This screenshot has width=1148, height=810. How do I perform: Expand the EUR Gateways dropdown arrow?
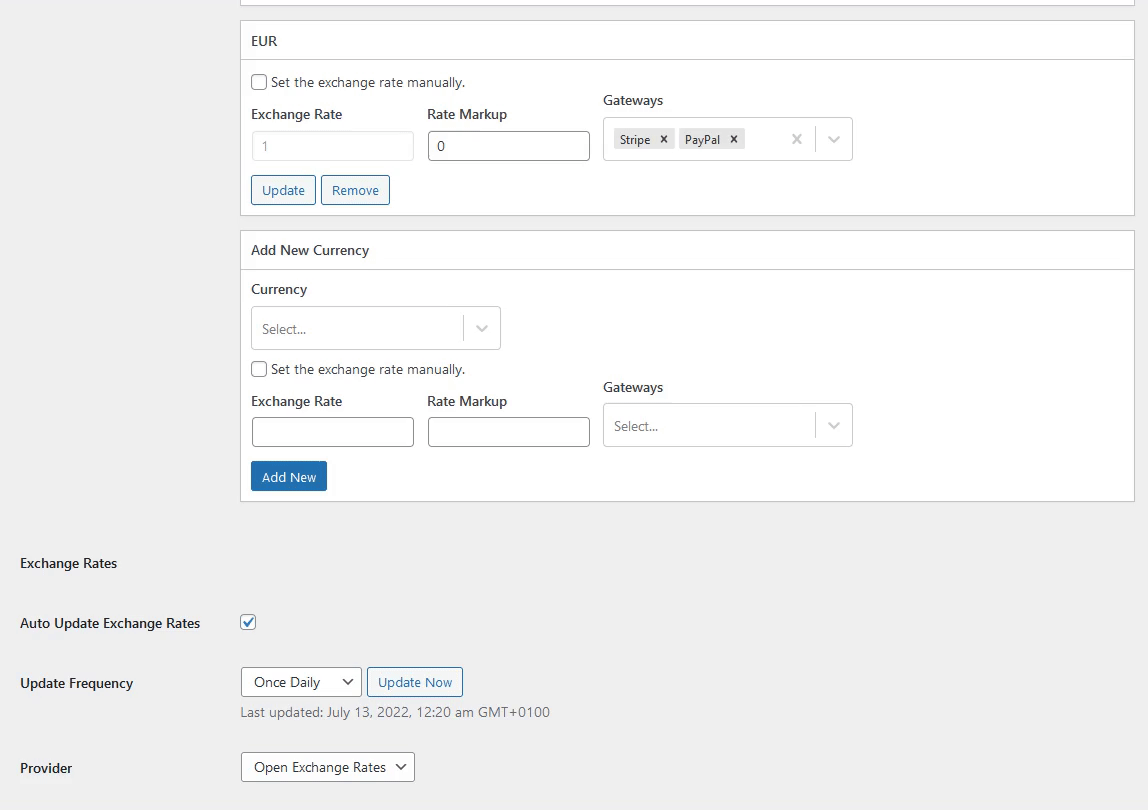coord(834,140)
